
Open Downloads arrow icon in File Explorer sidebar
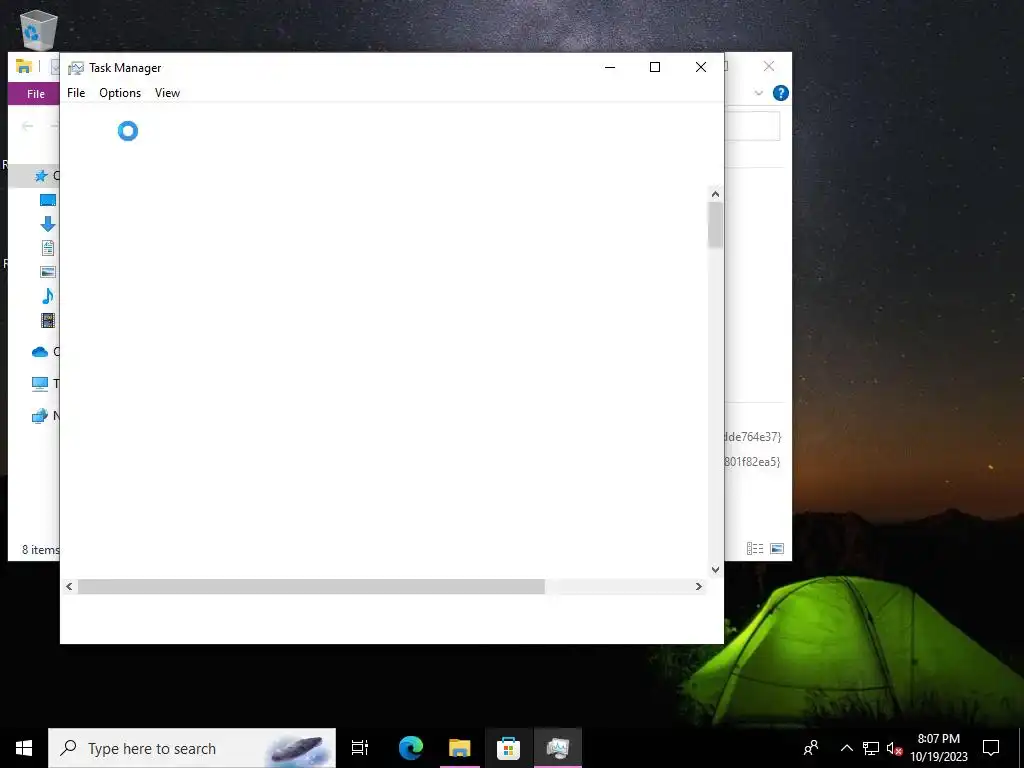pyautogui.click(x=48, y=224)
